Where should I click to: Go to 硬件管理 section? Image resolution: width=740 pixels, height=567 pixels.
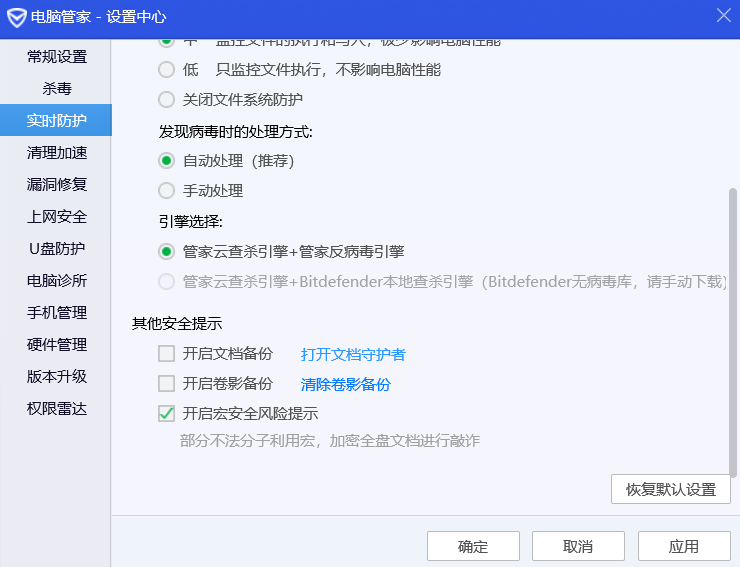click(x=57, y=345)
